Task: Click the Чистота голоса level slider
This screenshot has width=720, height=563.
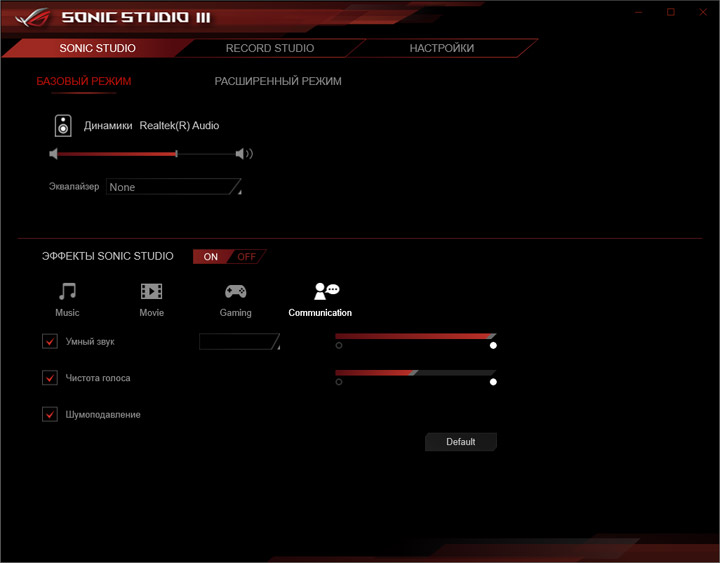Action: point(416,372)
